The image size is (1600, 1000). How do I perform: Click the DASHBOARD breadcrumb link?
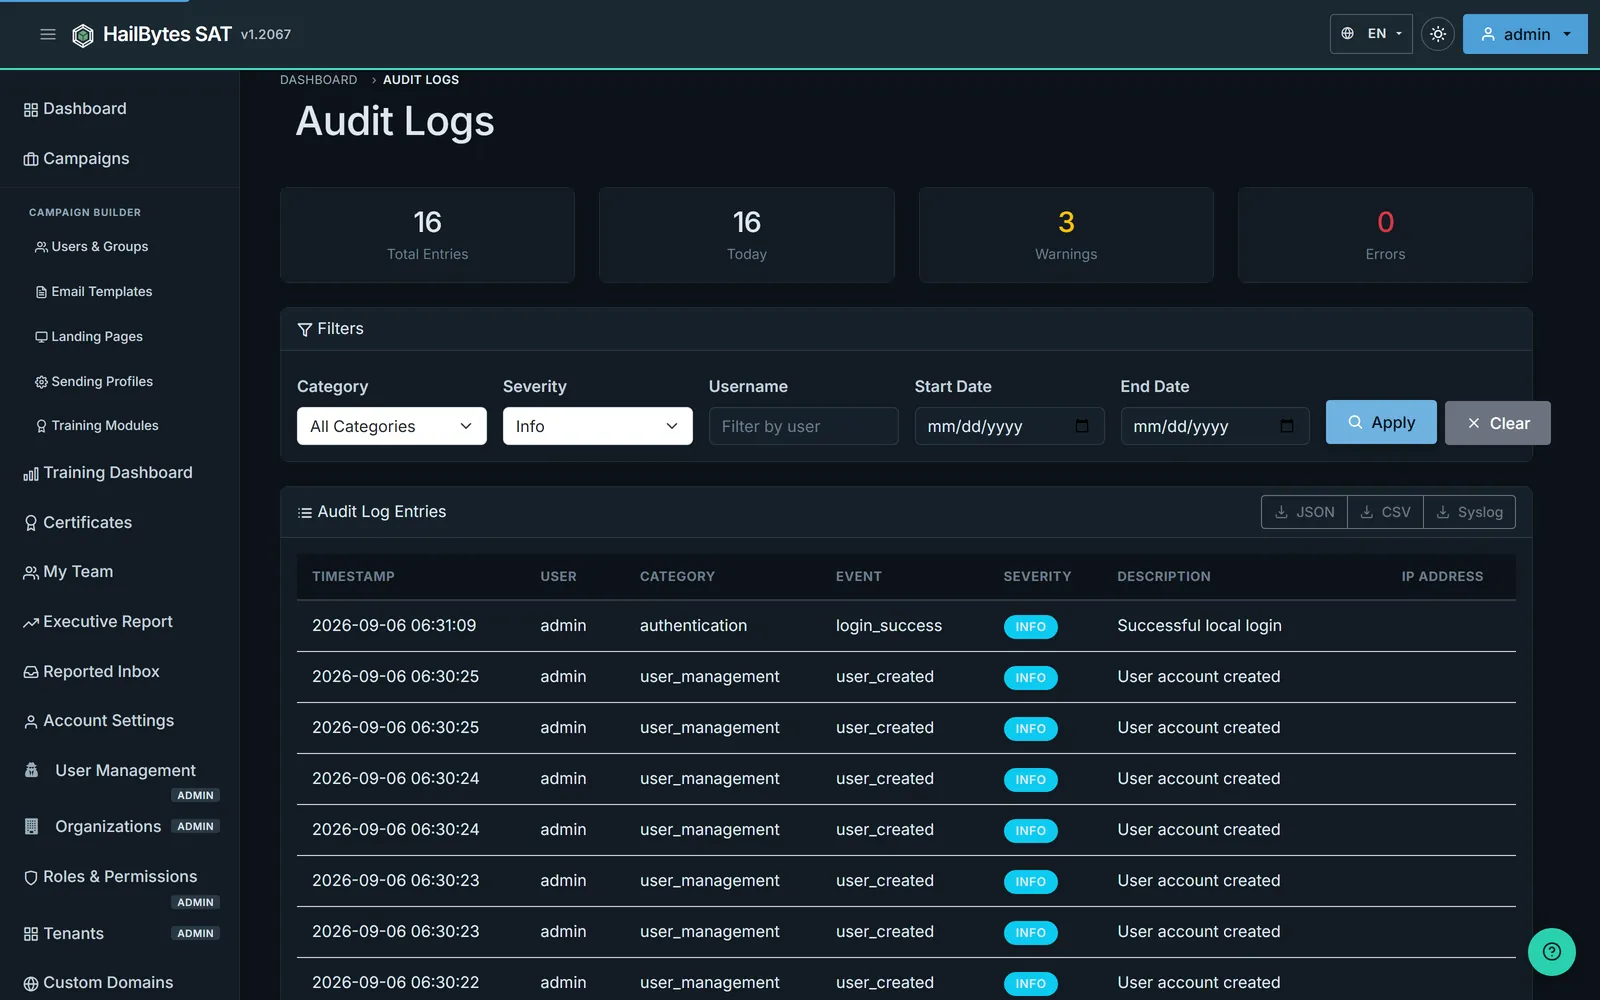[x=318, y=80]
